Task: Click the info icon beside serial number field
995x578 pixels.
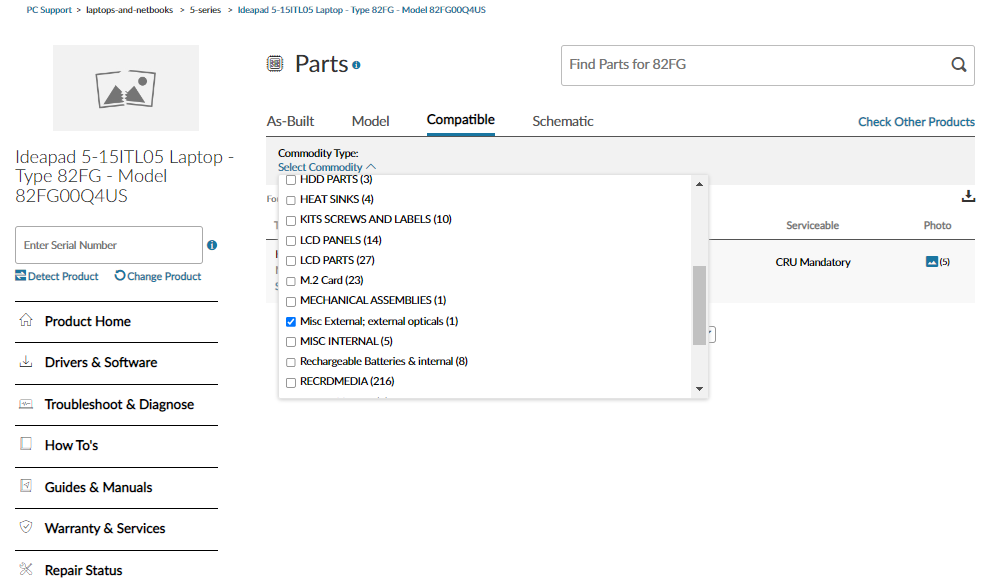Action: [x=212, y=245]
